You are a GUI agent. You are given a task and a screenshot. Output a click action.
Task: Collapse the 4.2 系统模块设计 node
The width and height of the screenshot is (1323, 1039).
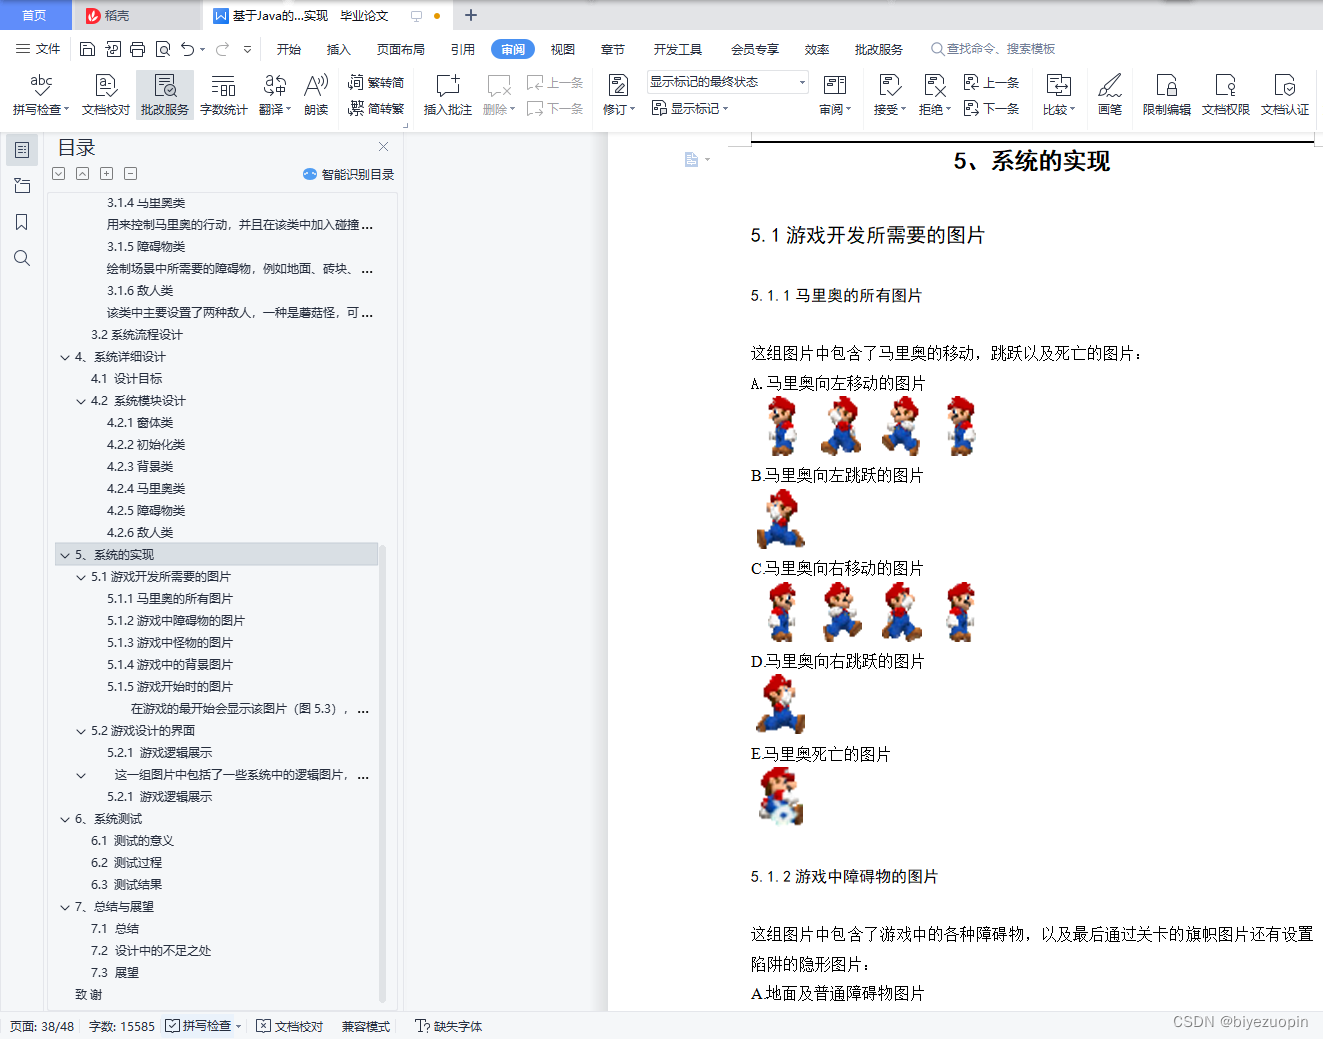click(81, 401)
